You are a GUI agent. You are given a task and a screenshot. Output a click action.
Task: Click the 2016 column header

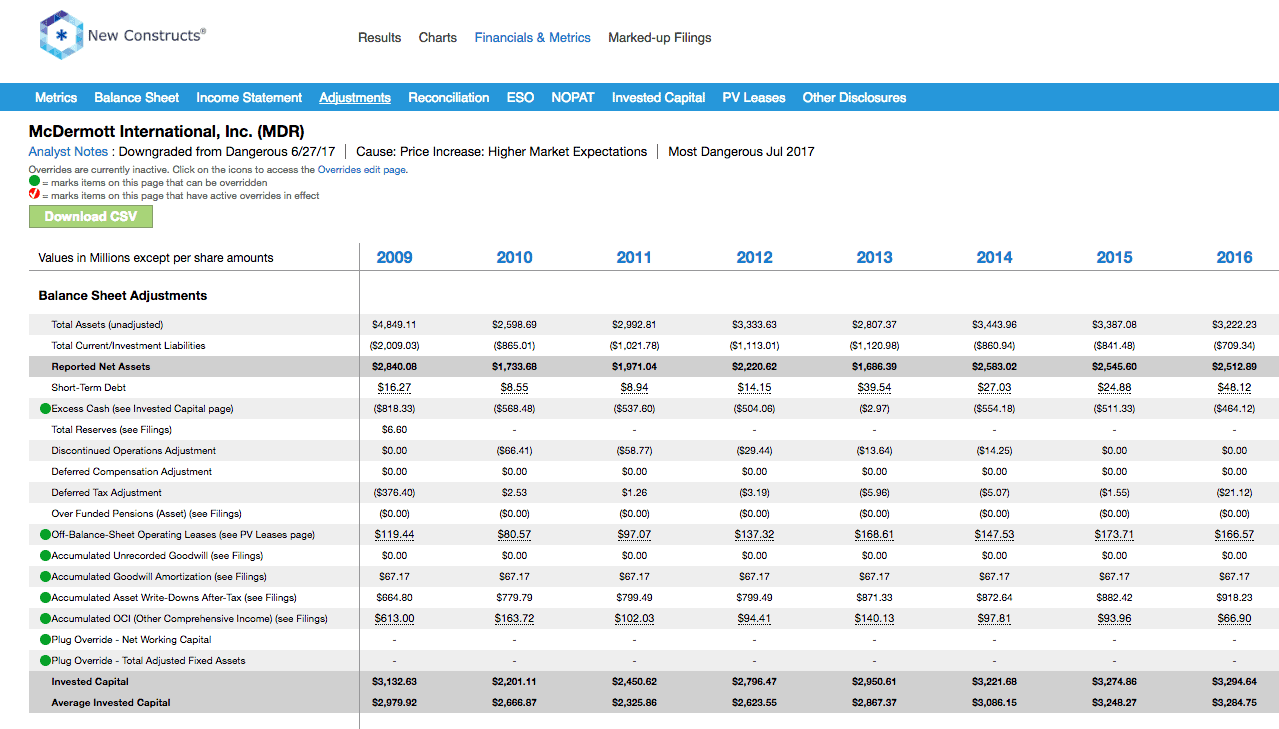pos(1234,257)
